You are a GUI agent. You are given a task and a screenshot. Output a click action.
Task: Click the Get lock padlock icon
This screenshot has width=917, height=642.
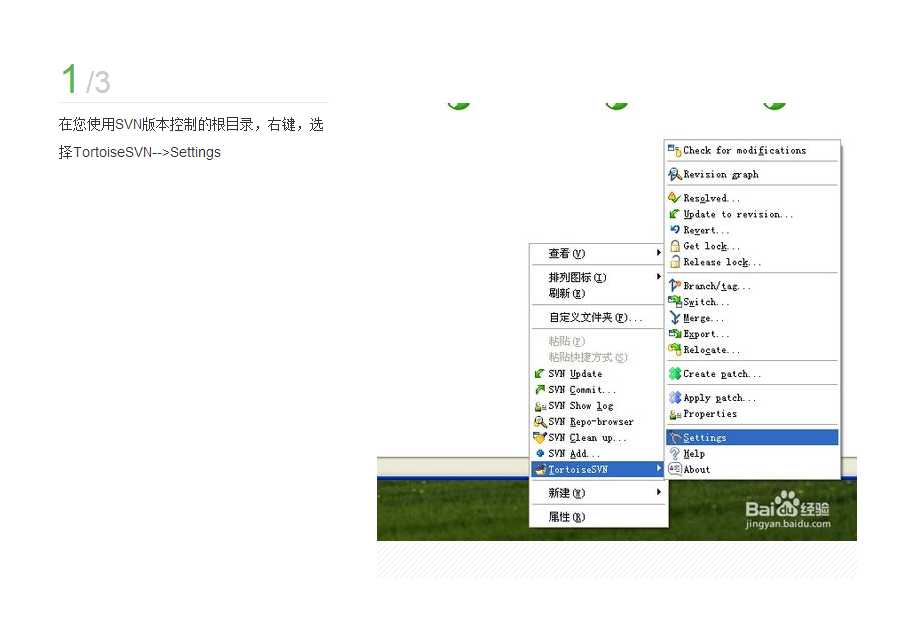[674, 246]
